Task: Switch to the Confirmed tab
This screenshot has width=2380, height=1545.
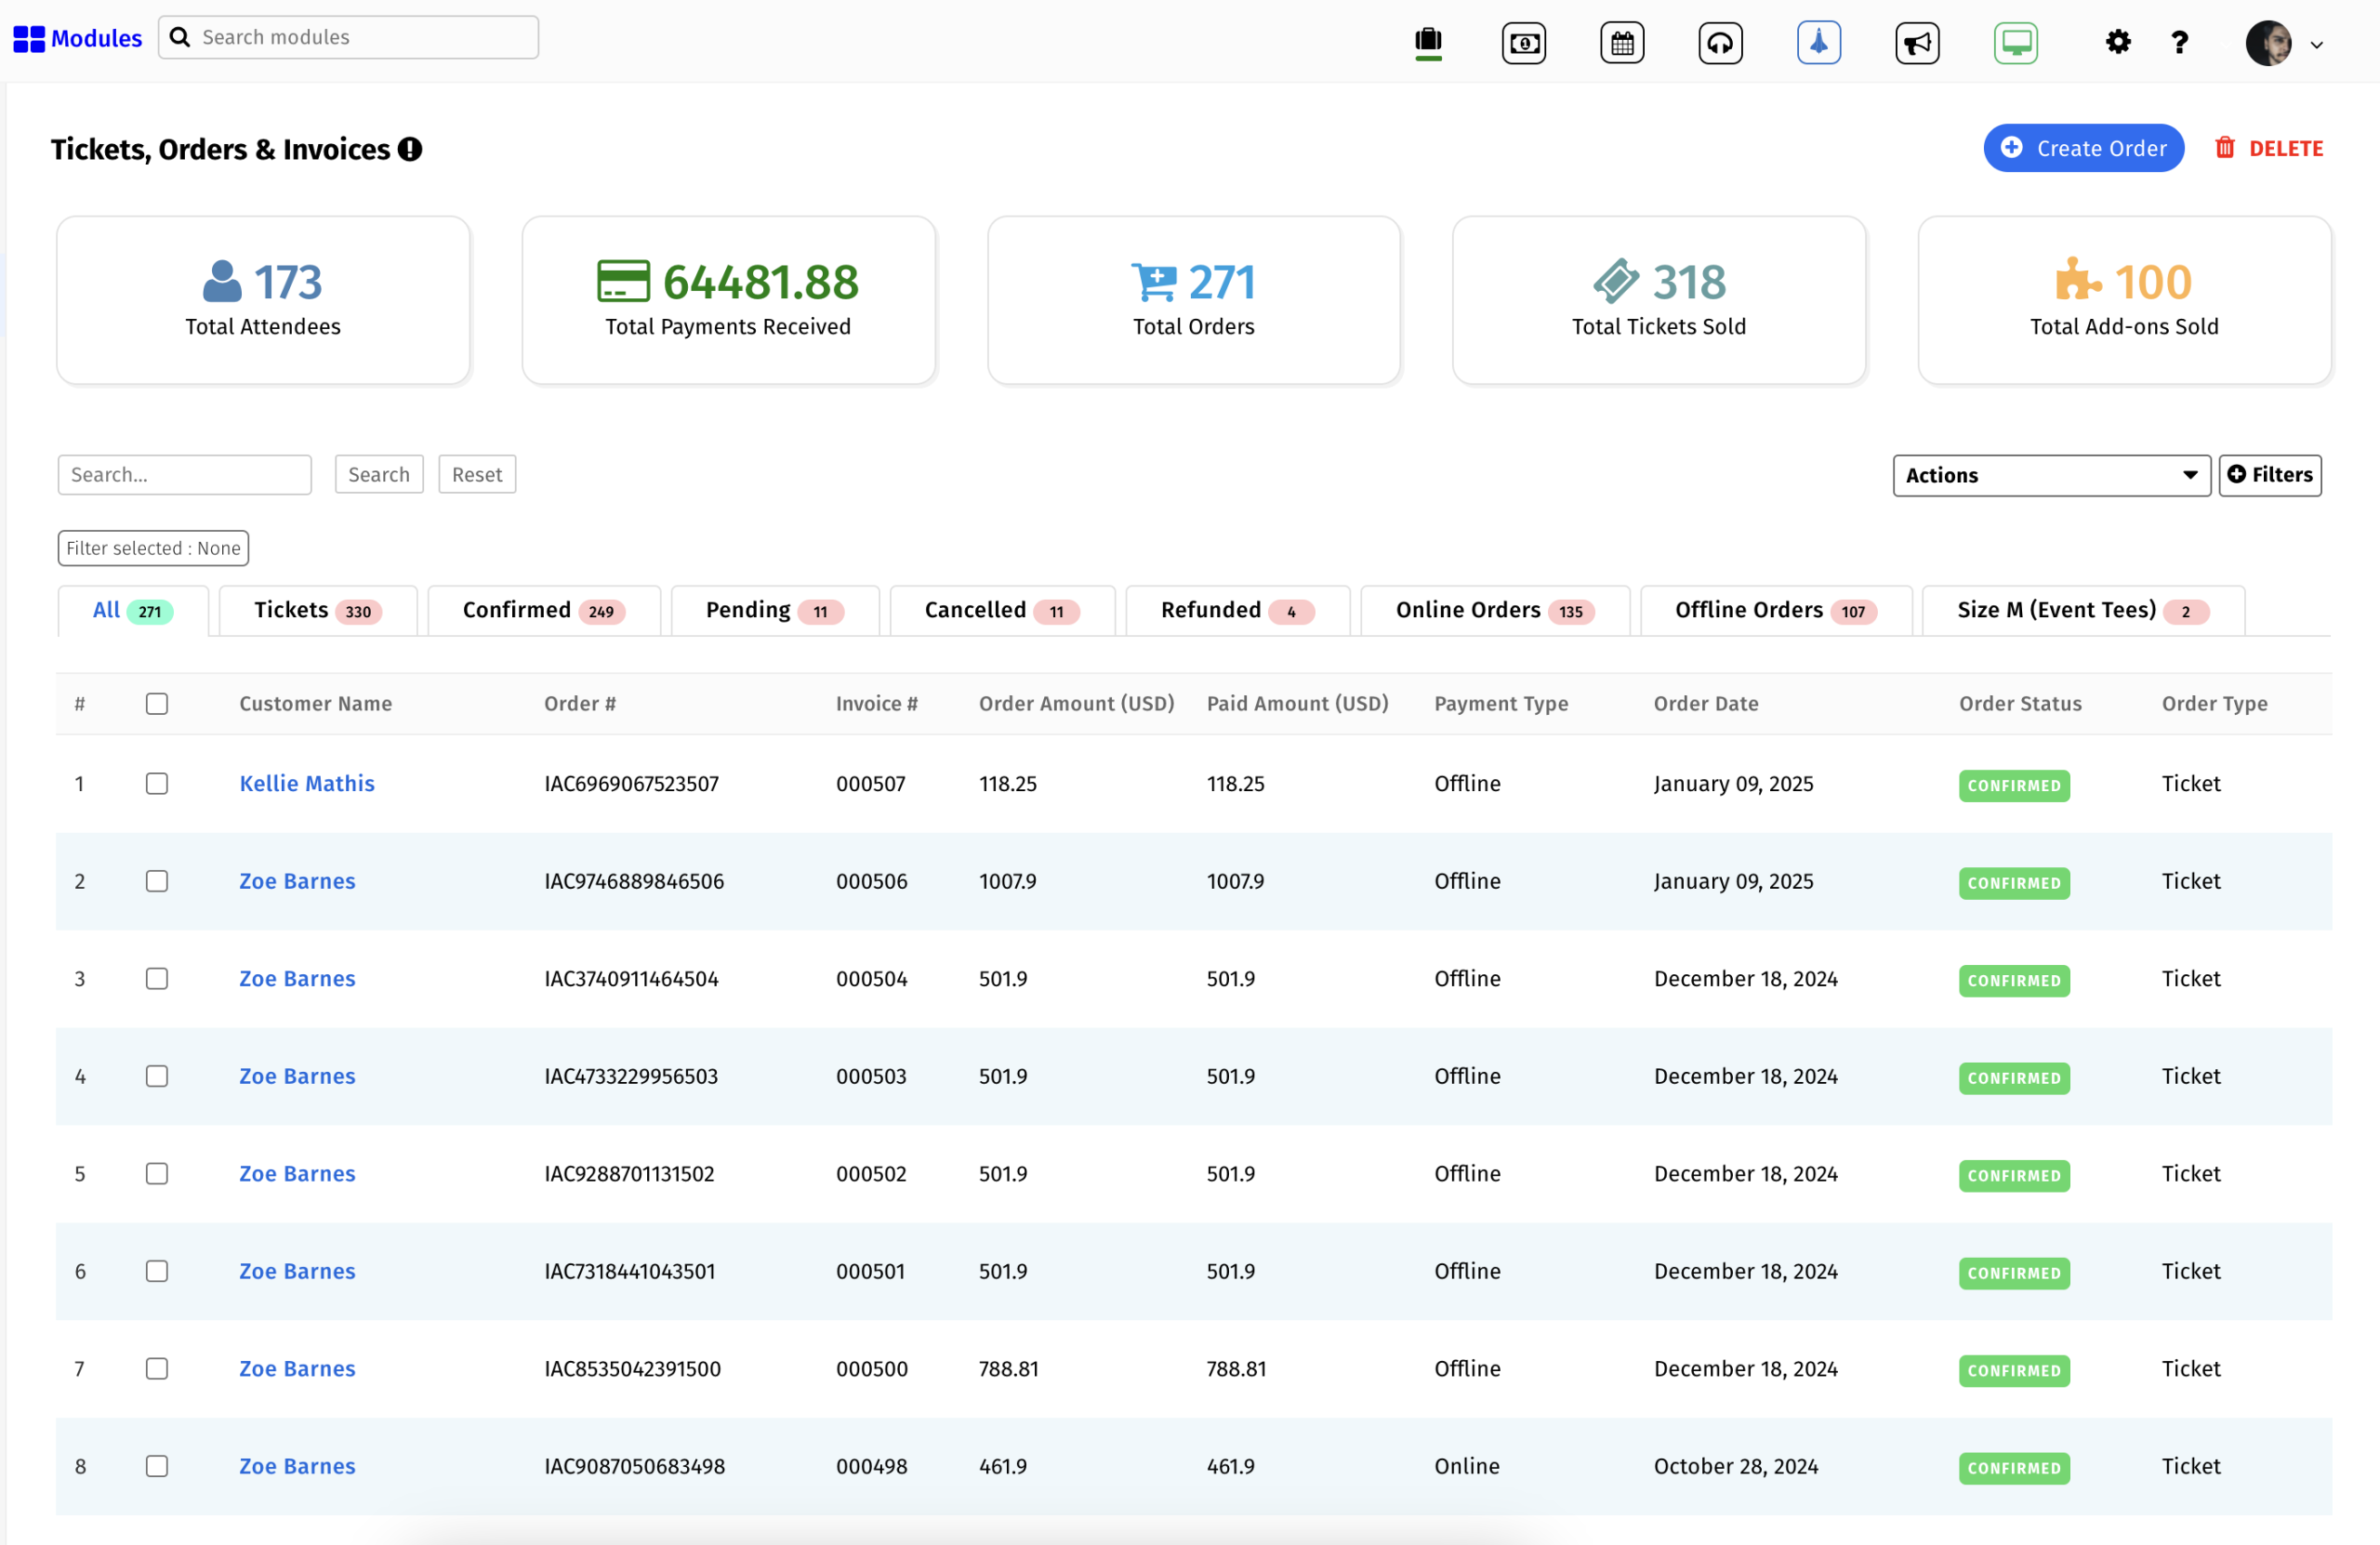Action: click(543, 610)
